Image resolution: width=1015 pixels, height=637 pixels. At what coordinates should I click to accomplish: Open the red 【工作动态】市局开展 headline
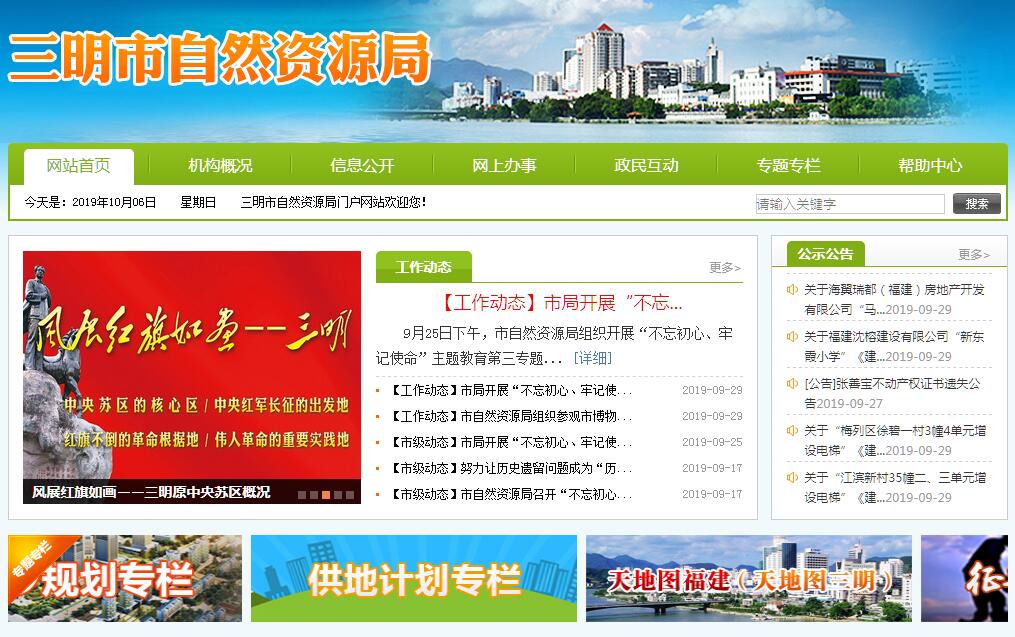[x=559, y=303]
